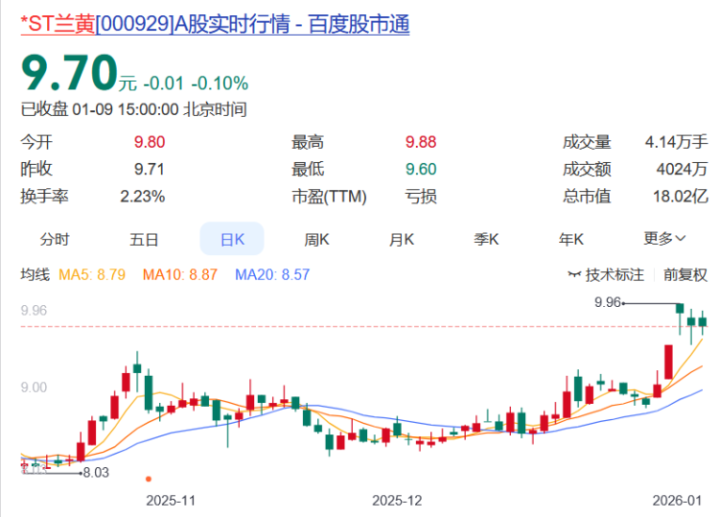The height and width of the screenshot is (517, 719).
Task: Click the MA20: 8.57 indicator label
Action: [272, 275]
